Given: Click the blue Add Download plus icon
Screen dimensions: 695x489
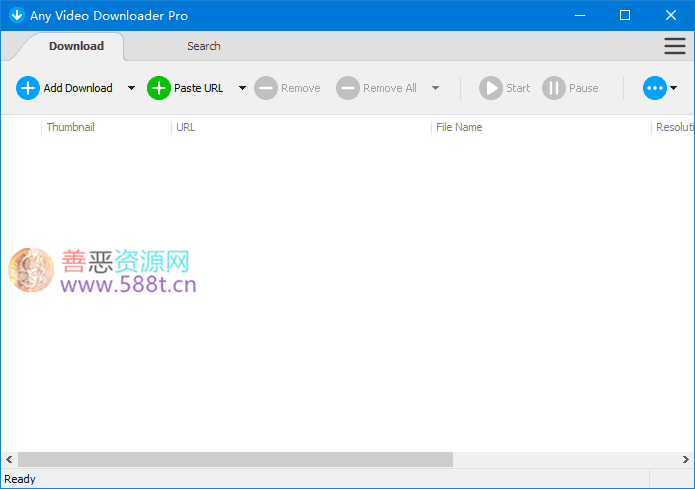Looking at the screenshot, I should [27, 88].
